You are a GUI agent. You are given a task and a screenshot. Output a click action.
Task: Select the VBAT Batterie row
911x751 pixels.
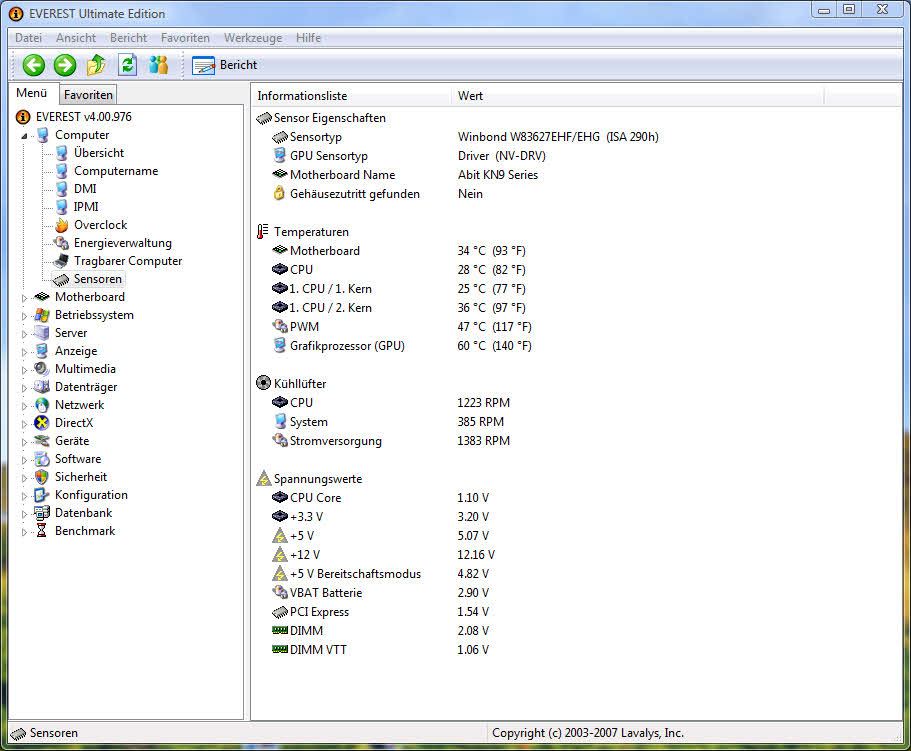(381, 593)
